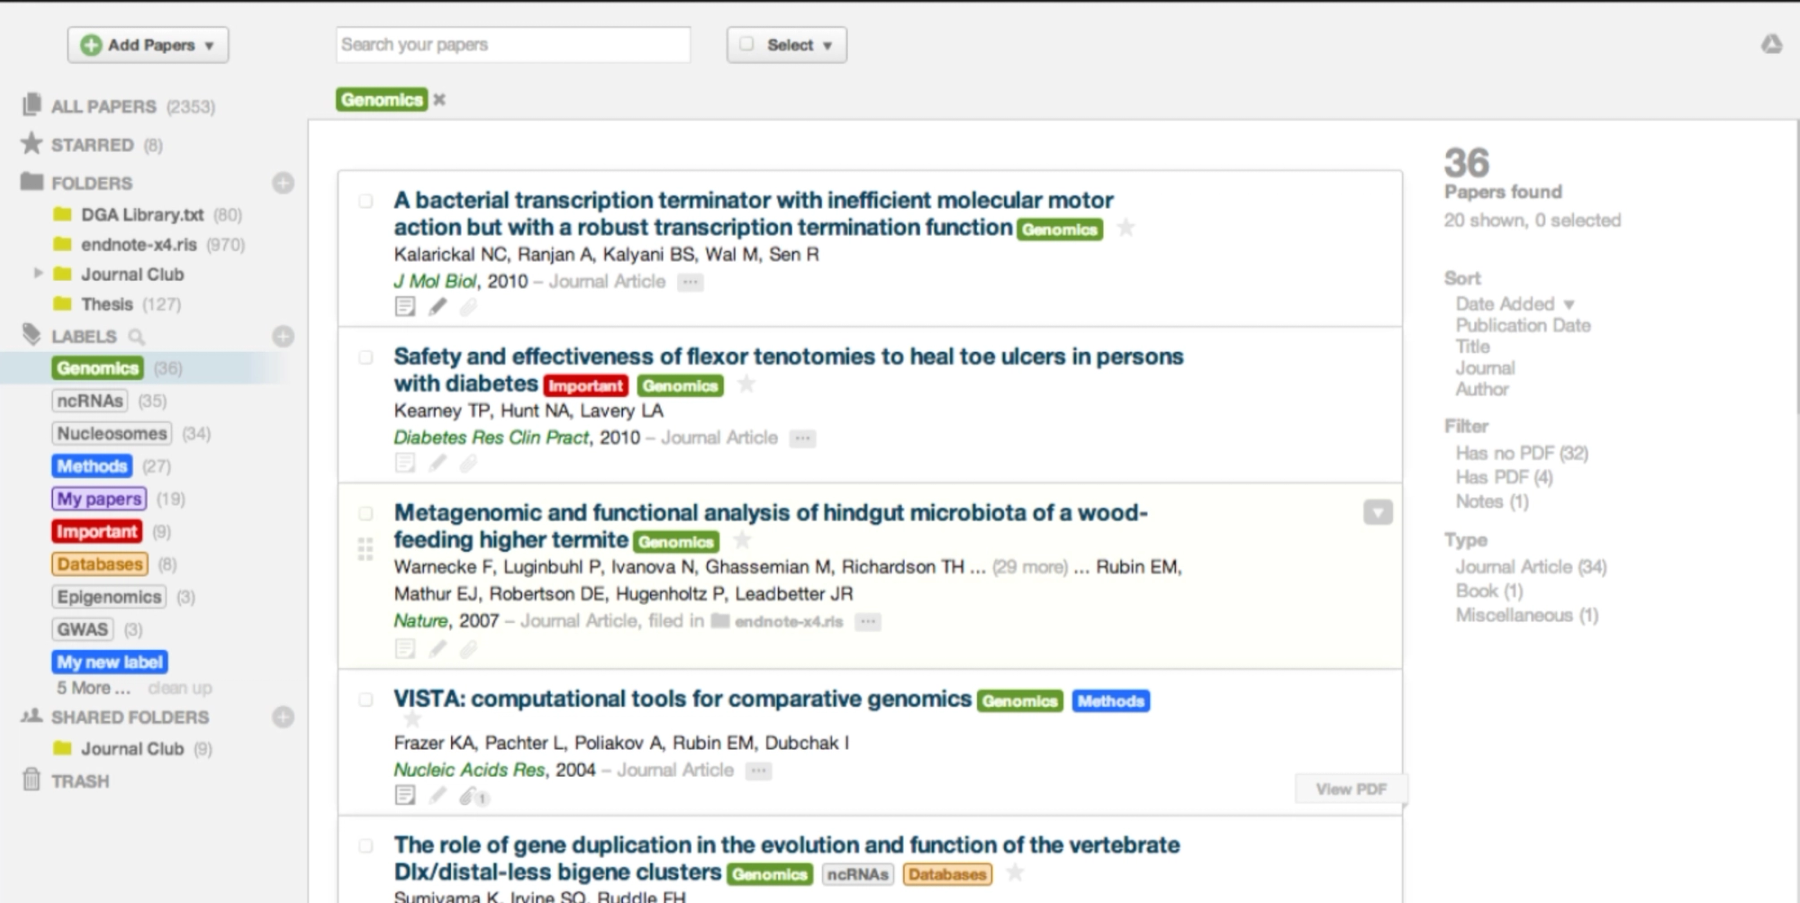Viewport: 1800px width, 903px height.
Task: Tick checkbox for flexor tenotomies paper
Action: pyautogui.click(x=366, y=357)
